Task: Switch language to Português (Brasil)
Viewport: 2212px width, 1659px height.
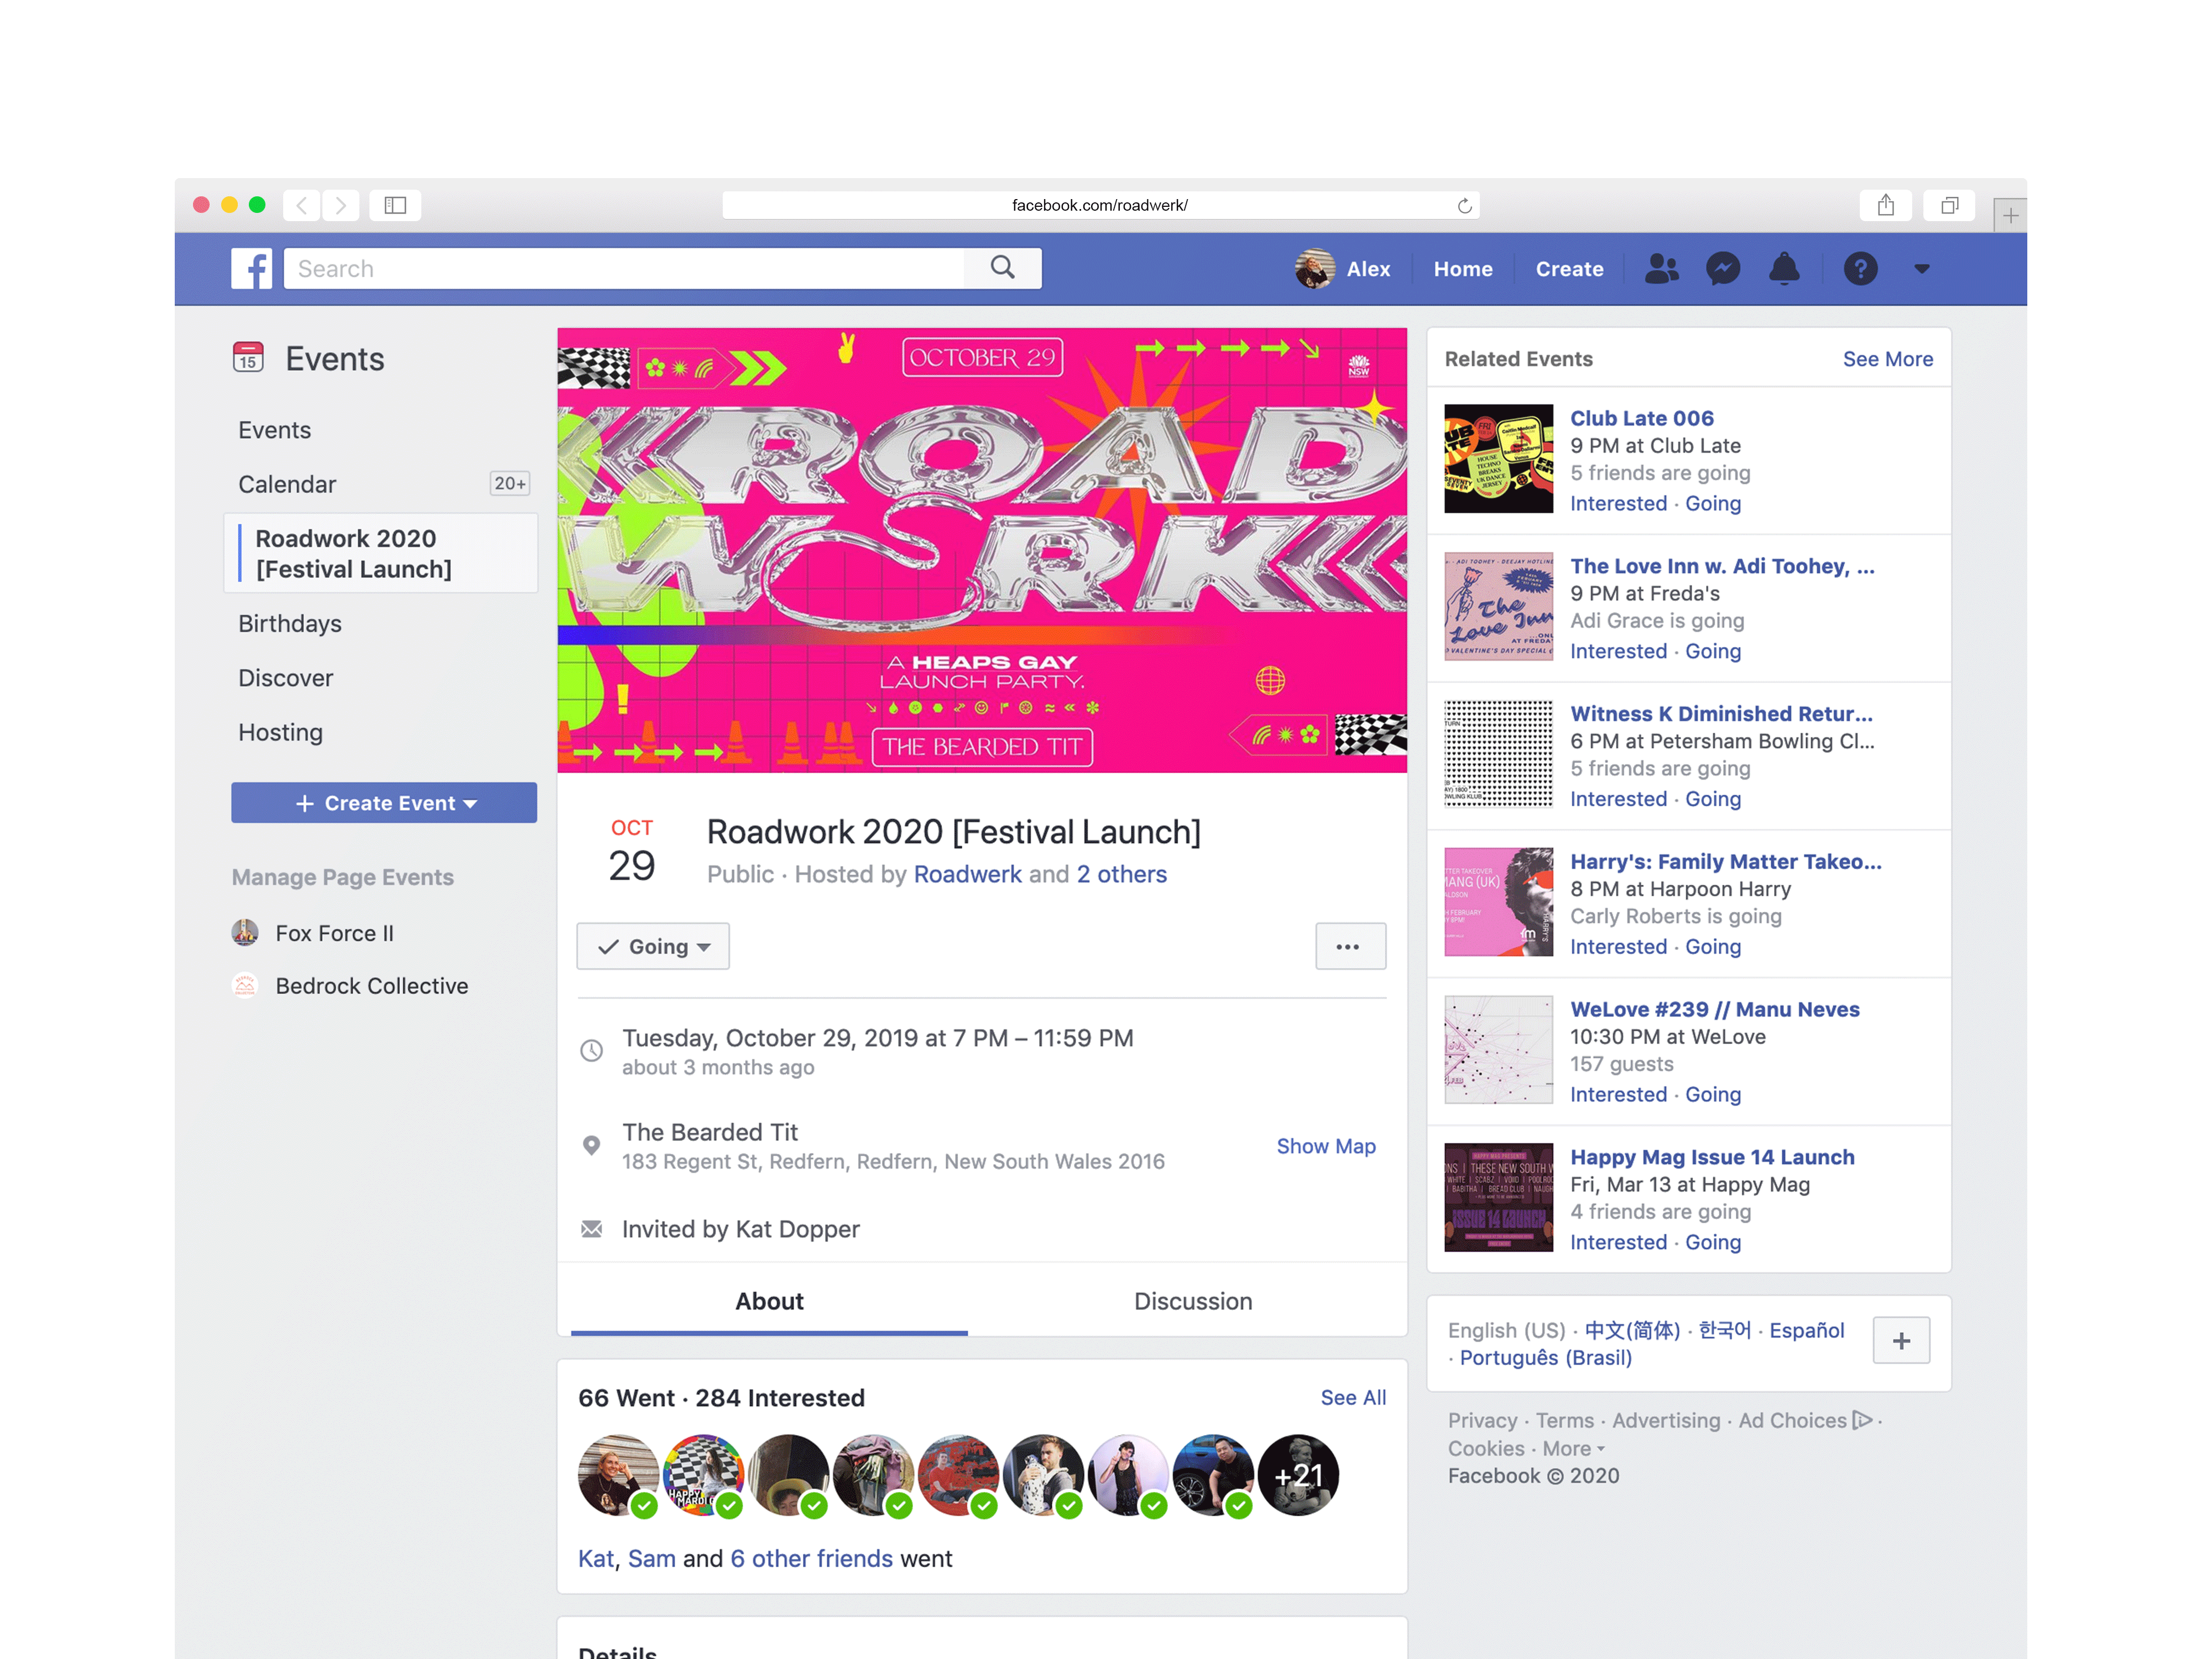Action: [x=1545, y=1357]
